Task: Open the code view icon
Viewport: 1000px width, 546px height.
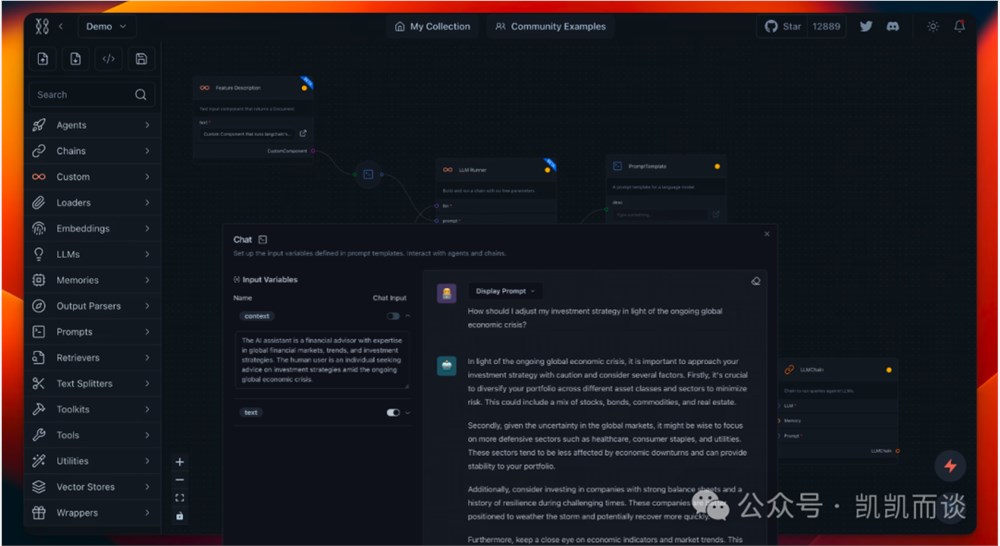Action: coord(108,59)
